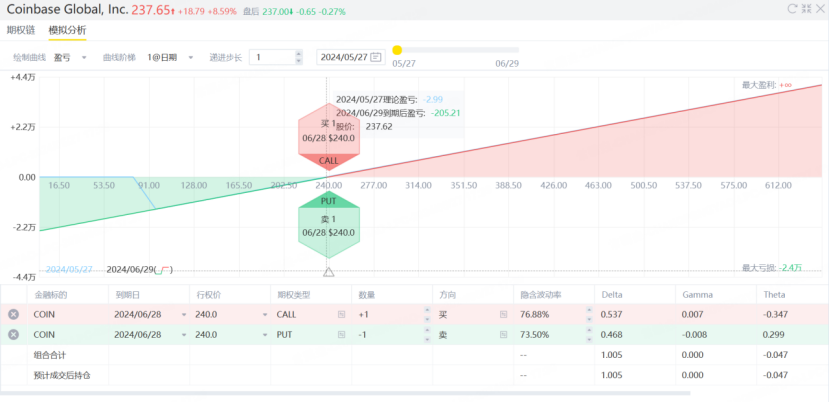Remove the COIN CALL leg row
The width and height of the screenshot is (829, 403).
tap(14, 314)
